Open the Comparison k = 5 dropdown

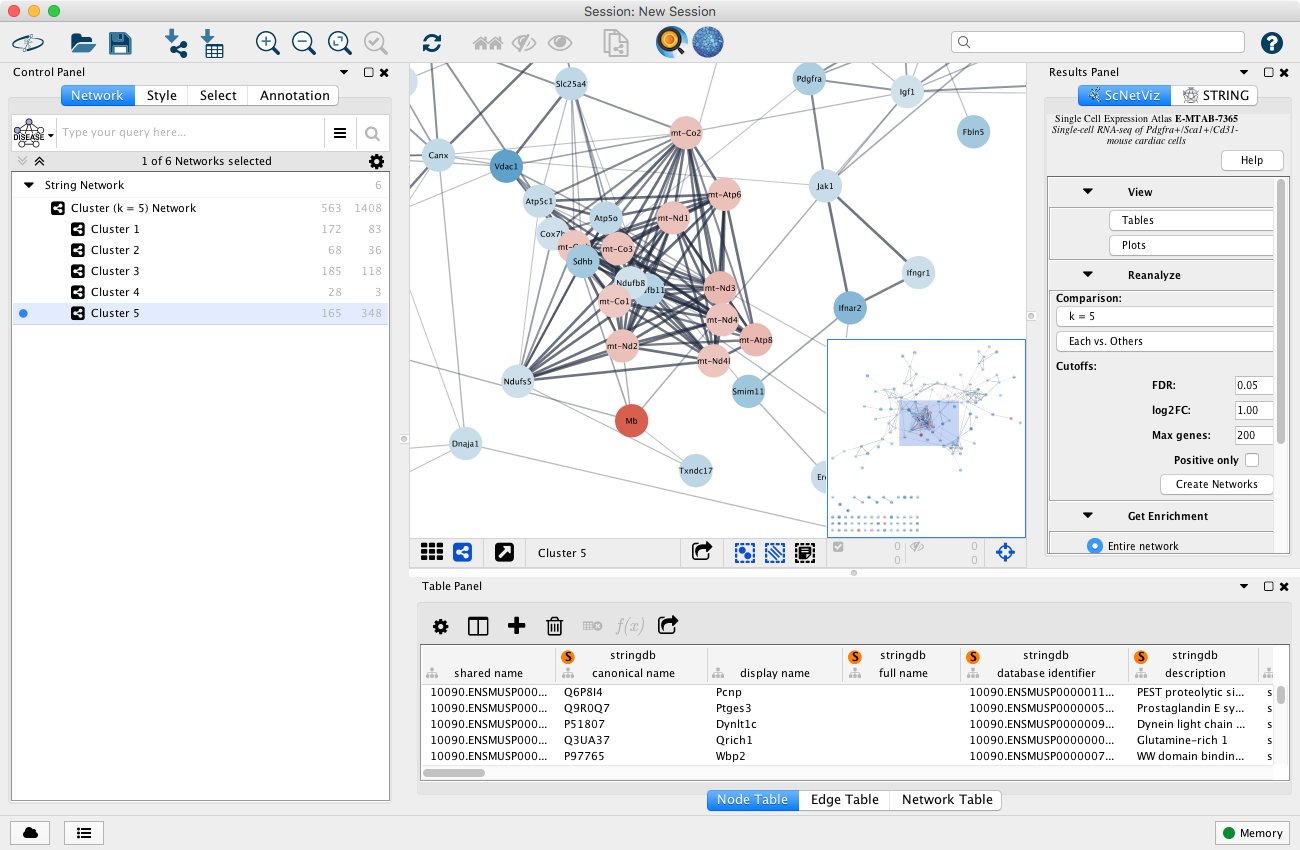click(x=1164, y=316)
